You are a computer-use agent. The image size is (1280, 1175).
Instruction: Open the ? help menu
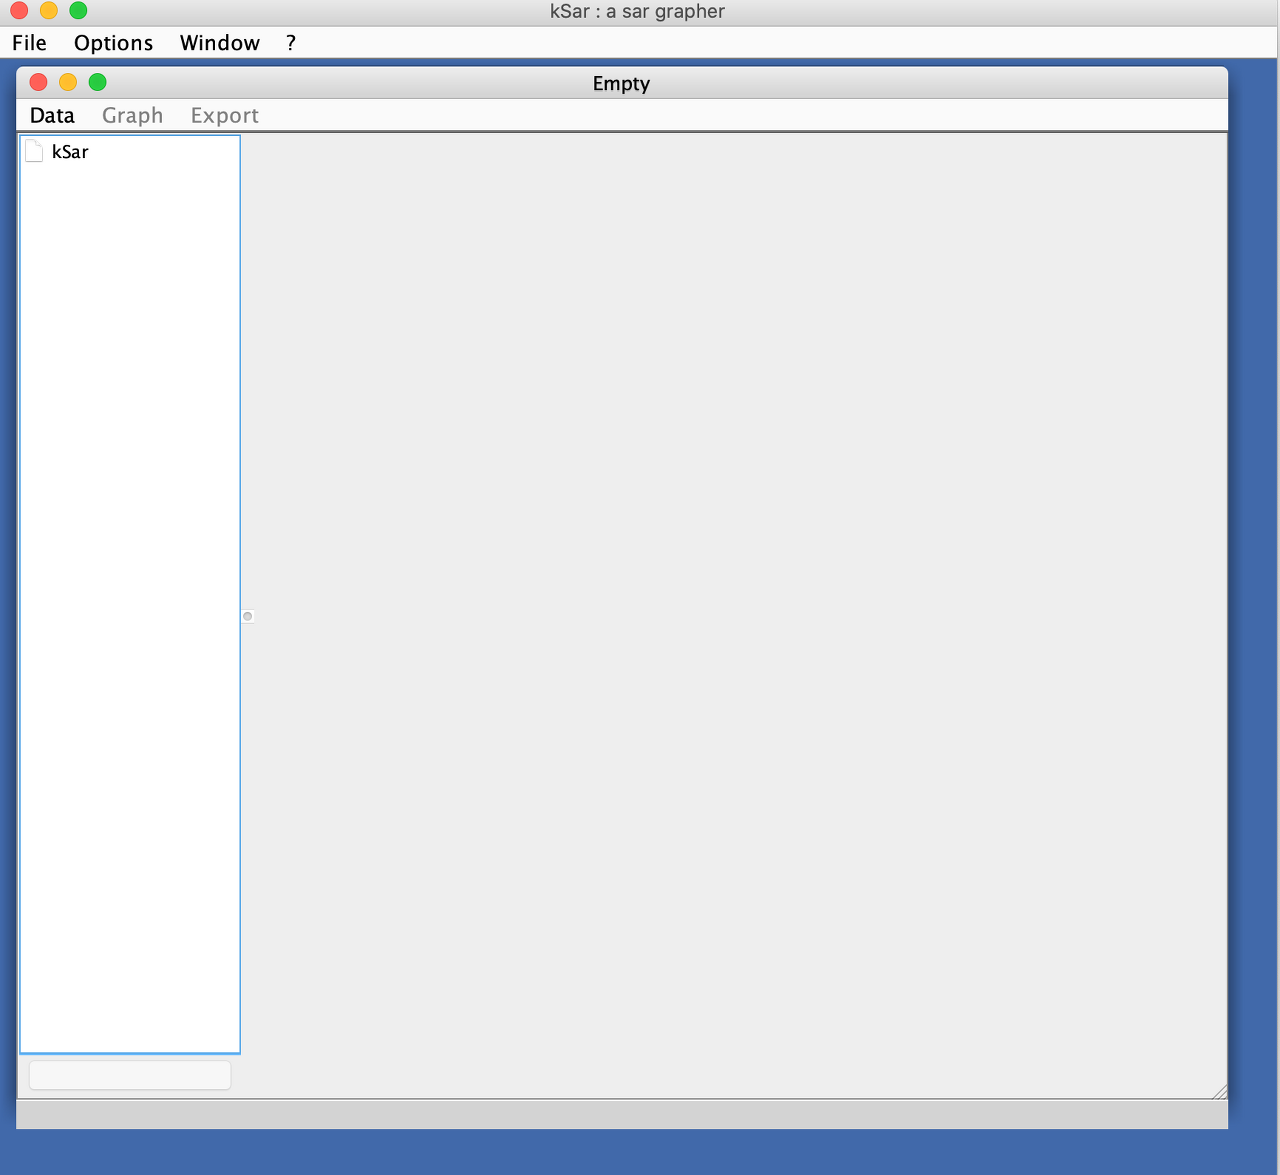(291, 43)
